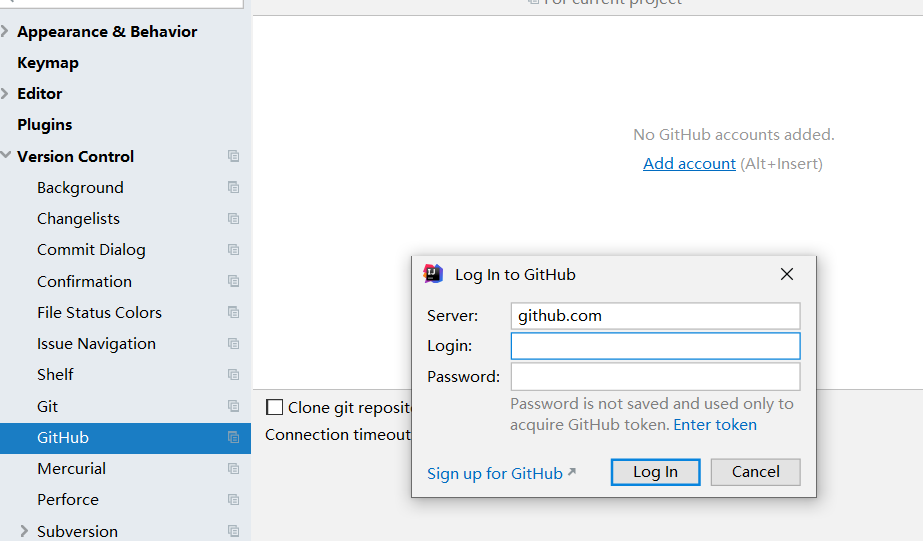Expand the Editor settings section

tap(5, 93)
